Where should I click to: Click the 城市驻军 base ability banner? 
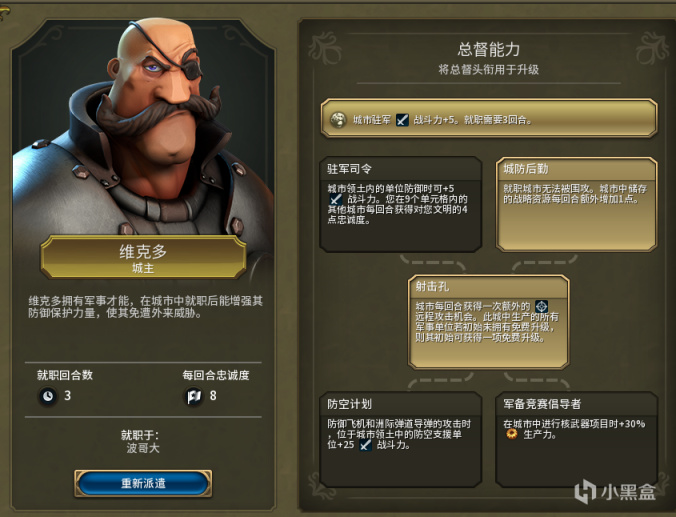pos(489,118)
